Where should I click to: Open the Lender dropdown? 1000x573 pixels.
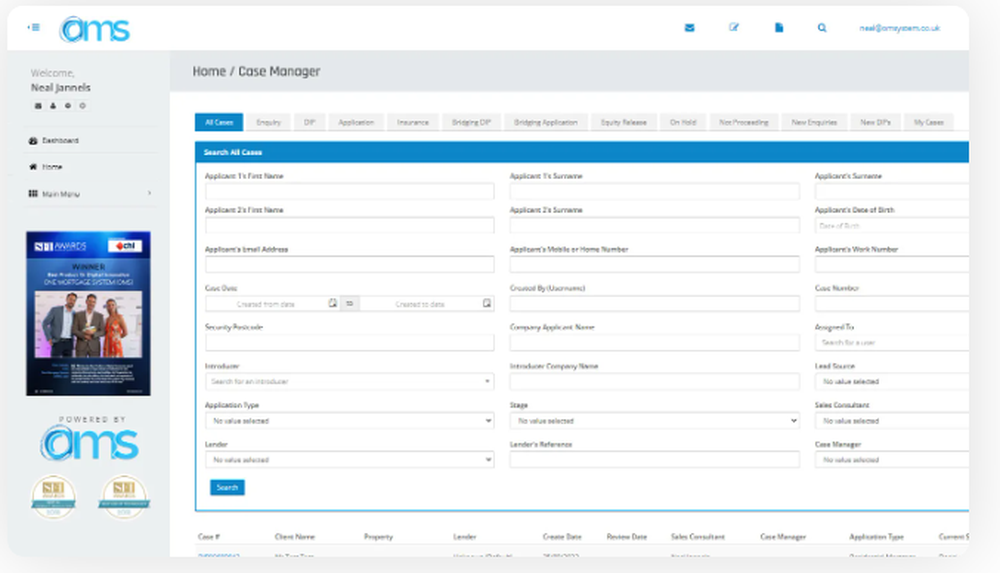coord(349,460)
